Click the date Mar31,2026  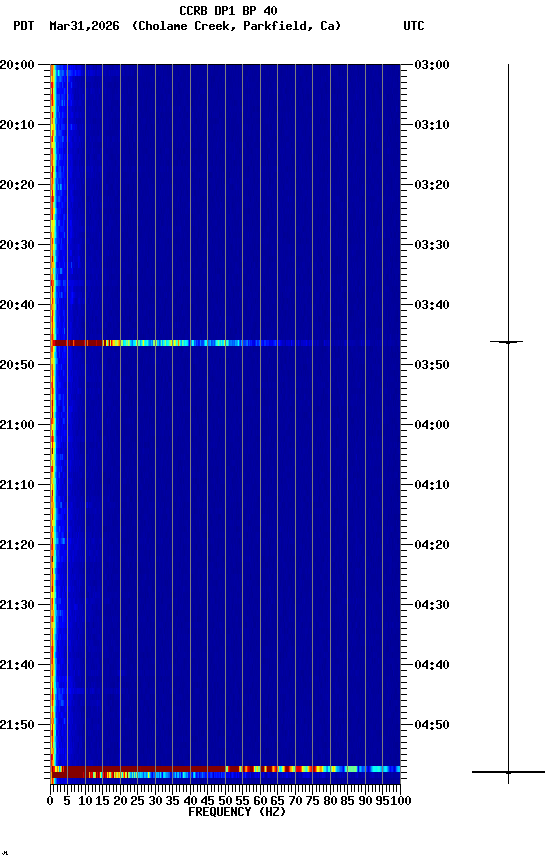84,26
